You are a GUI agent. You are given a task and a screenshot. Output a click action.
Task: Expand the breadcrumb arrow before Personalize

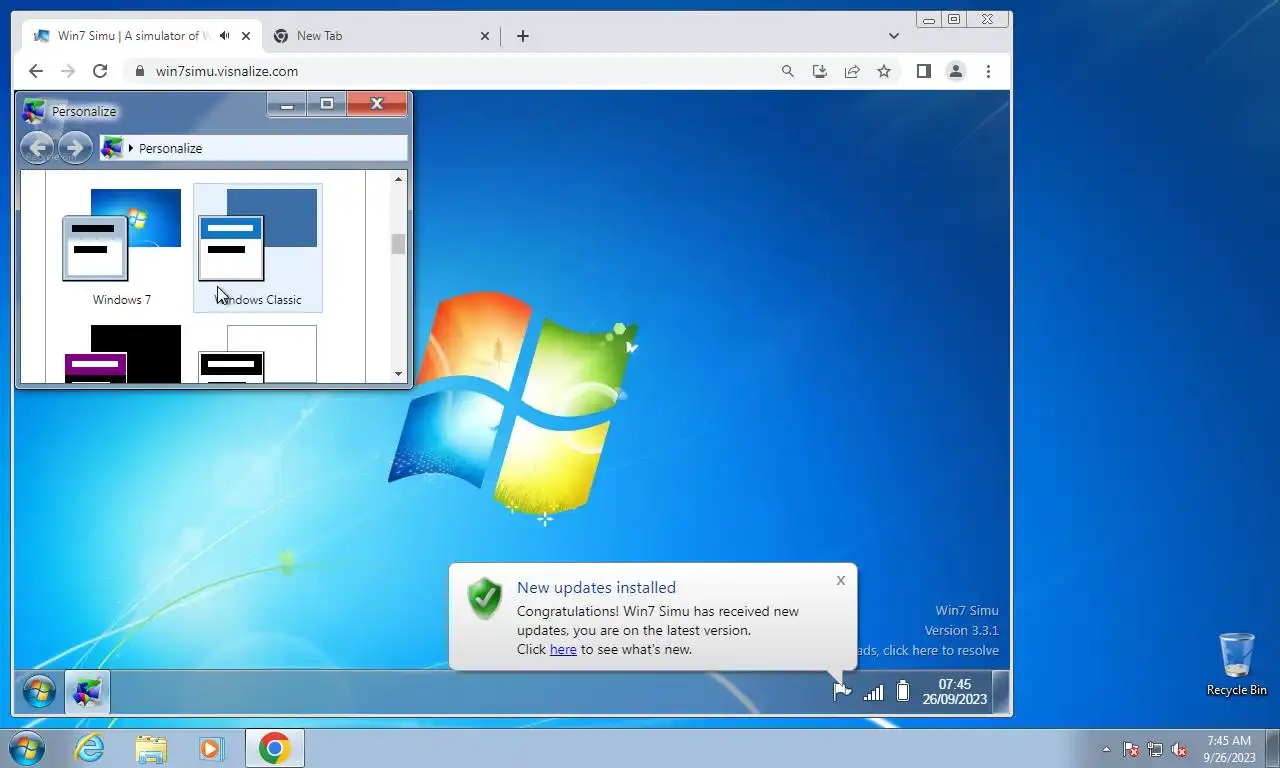click(131, 148)
